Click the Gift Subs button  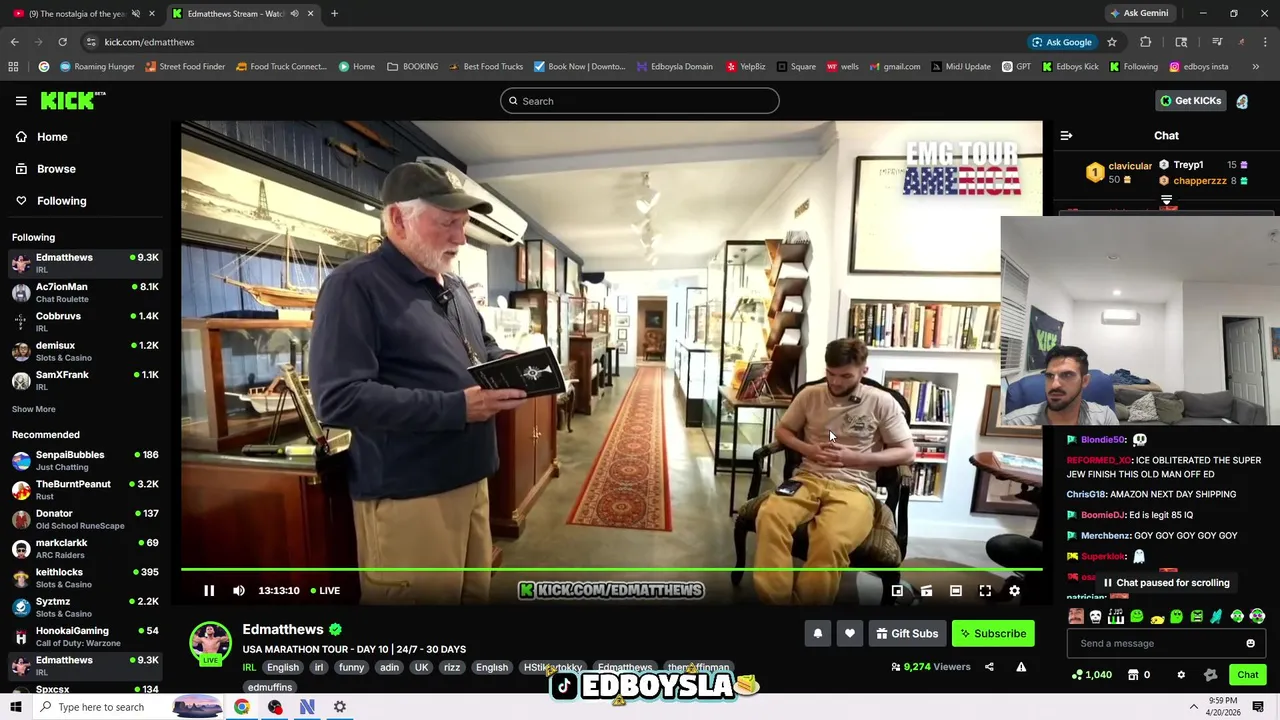click(907, 633)
